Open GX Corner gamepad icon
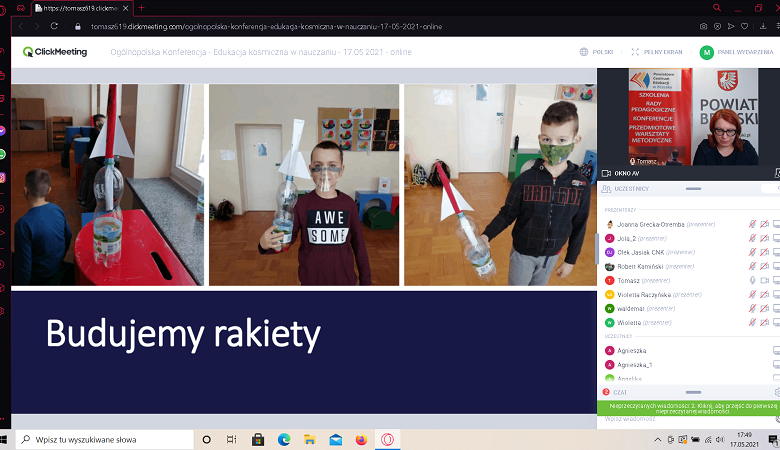780x450 pixels. click(x=20, y=8)
